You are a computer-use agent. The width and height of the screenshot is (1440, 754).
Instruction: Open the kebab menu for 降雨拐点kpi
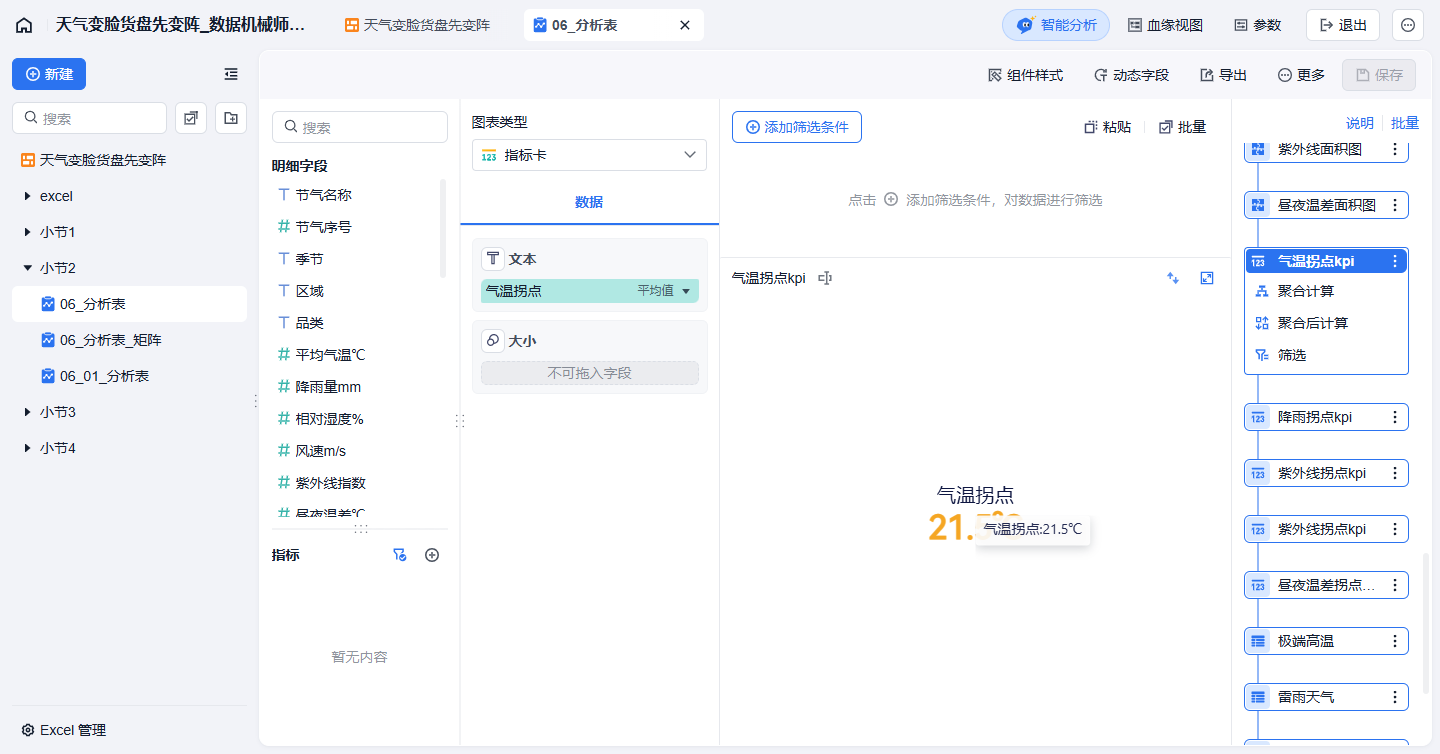coord(1395,417)
